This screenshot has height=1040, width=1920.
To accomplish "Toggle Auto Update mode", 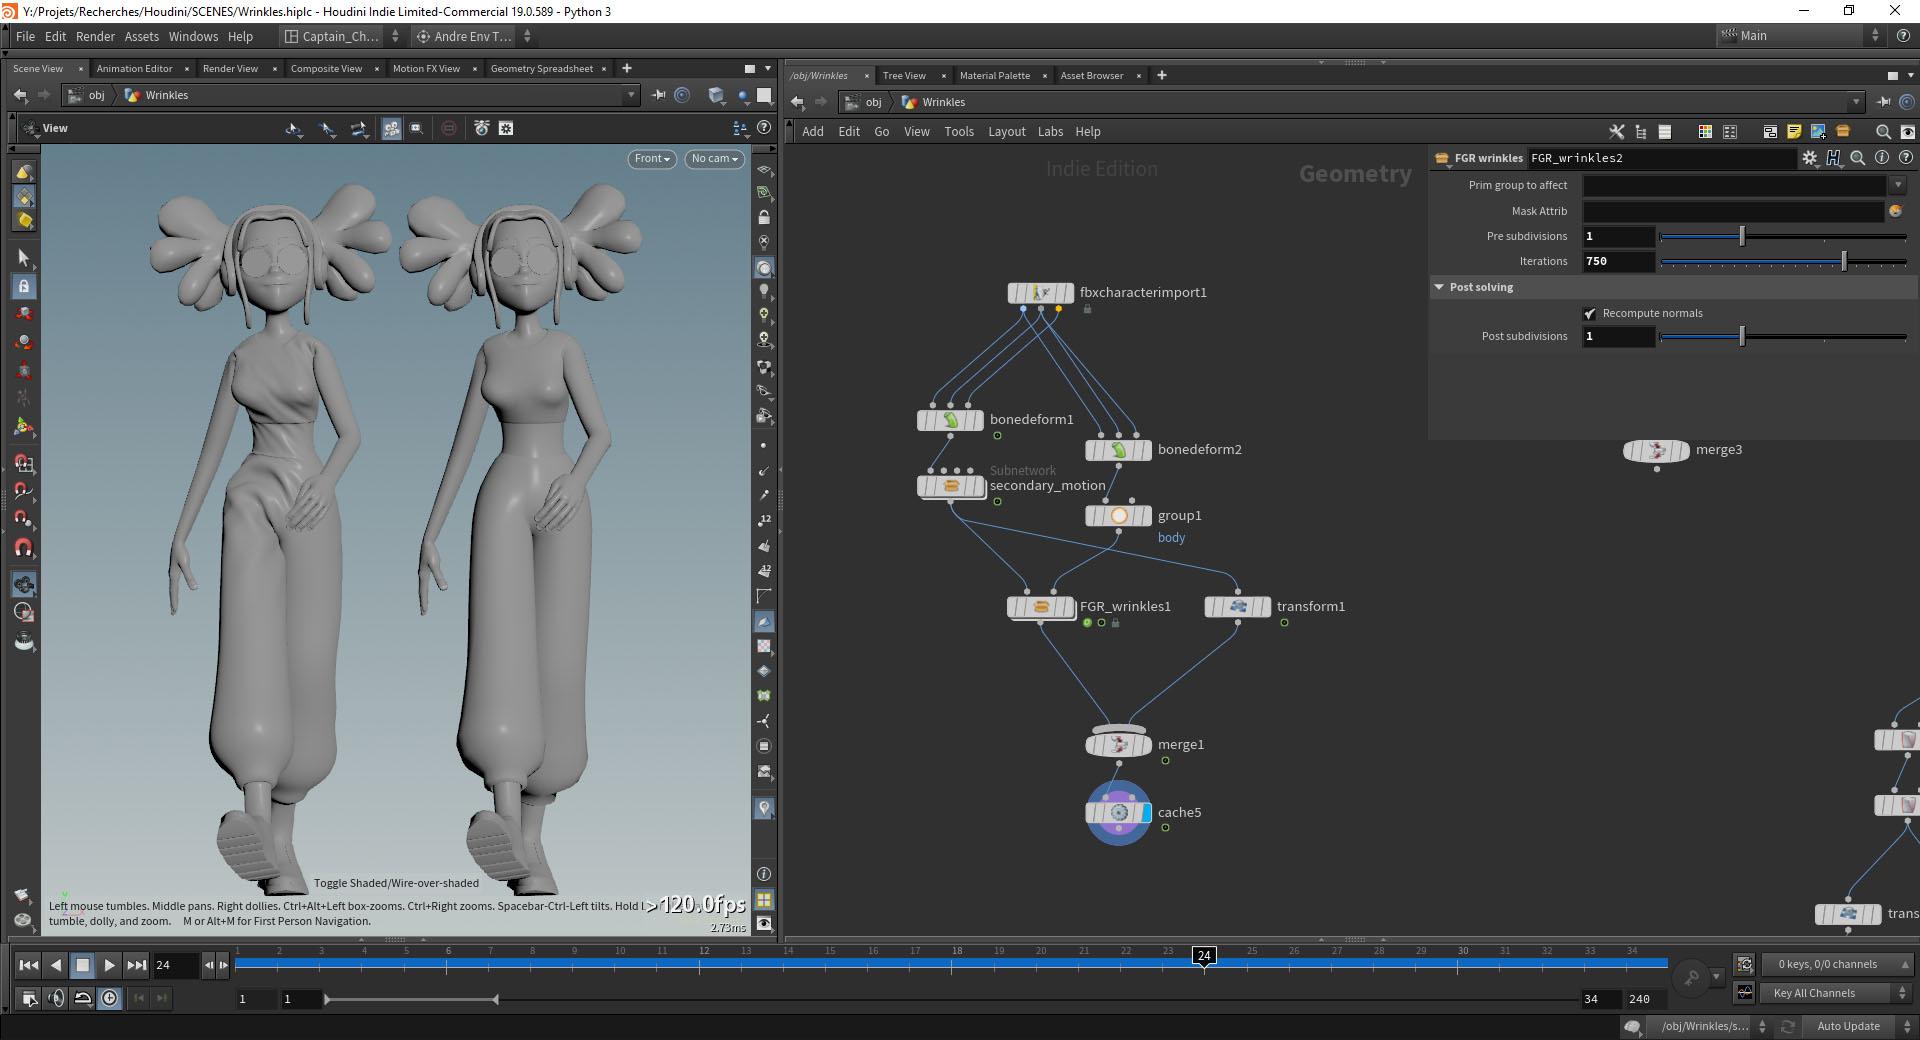I will [x=1847, y=1026].
